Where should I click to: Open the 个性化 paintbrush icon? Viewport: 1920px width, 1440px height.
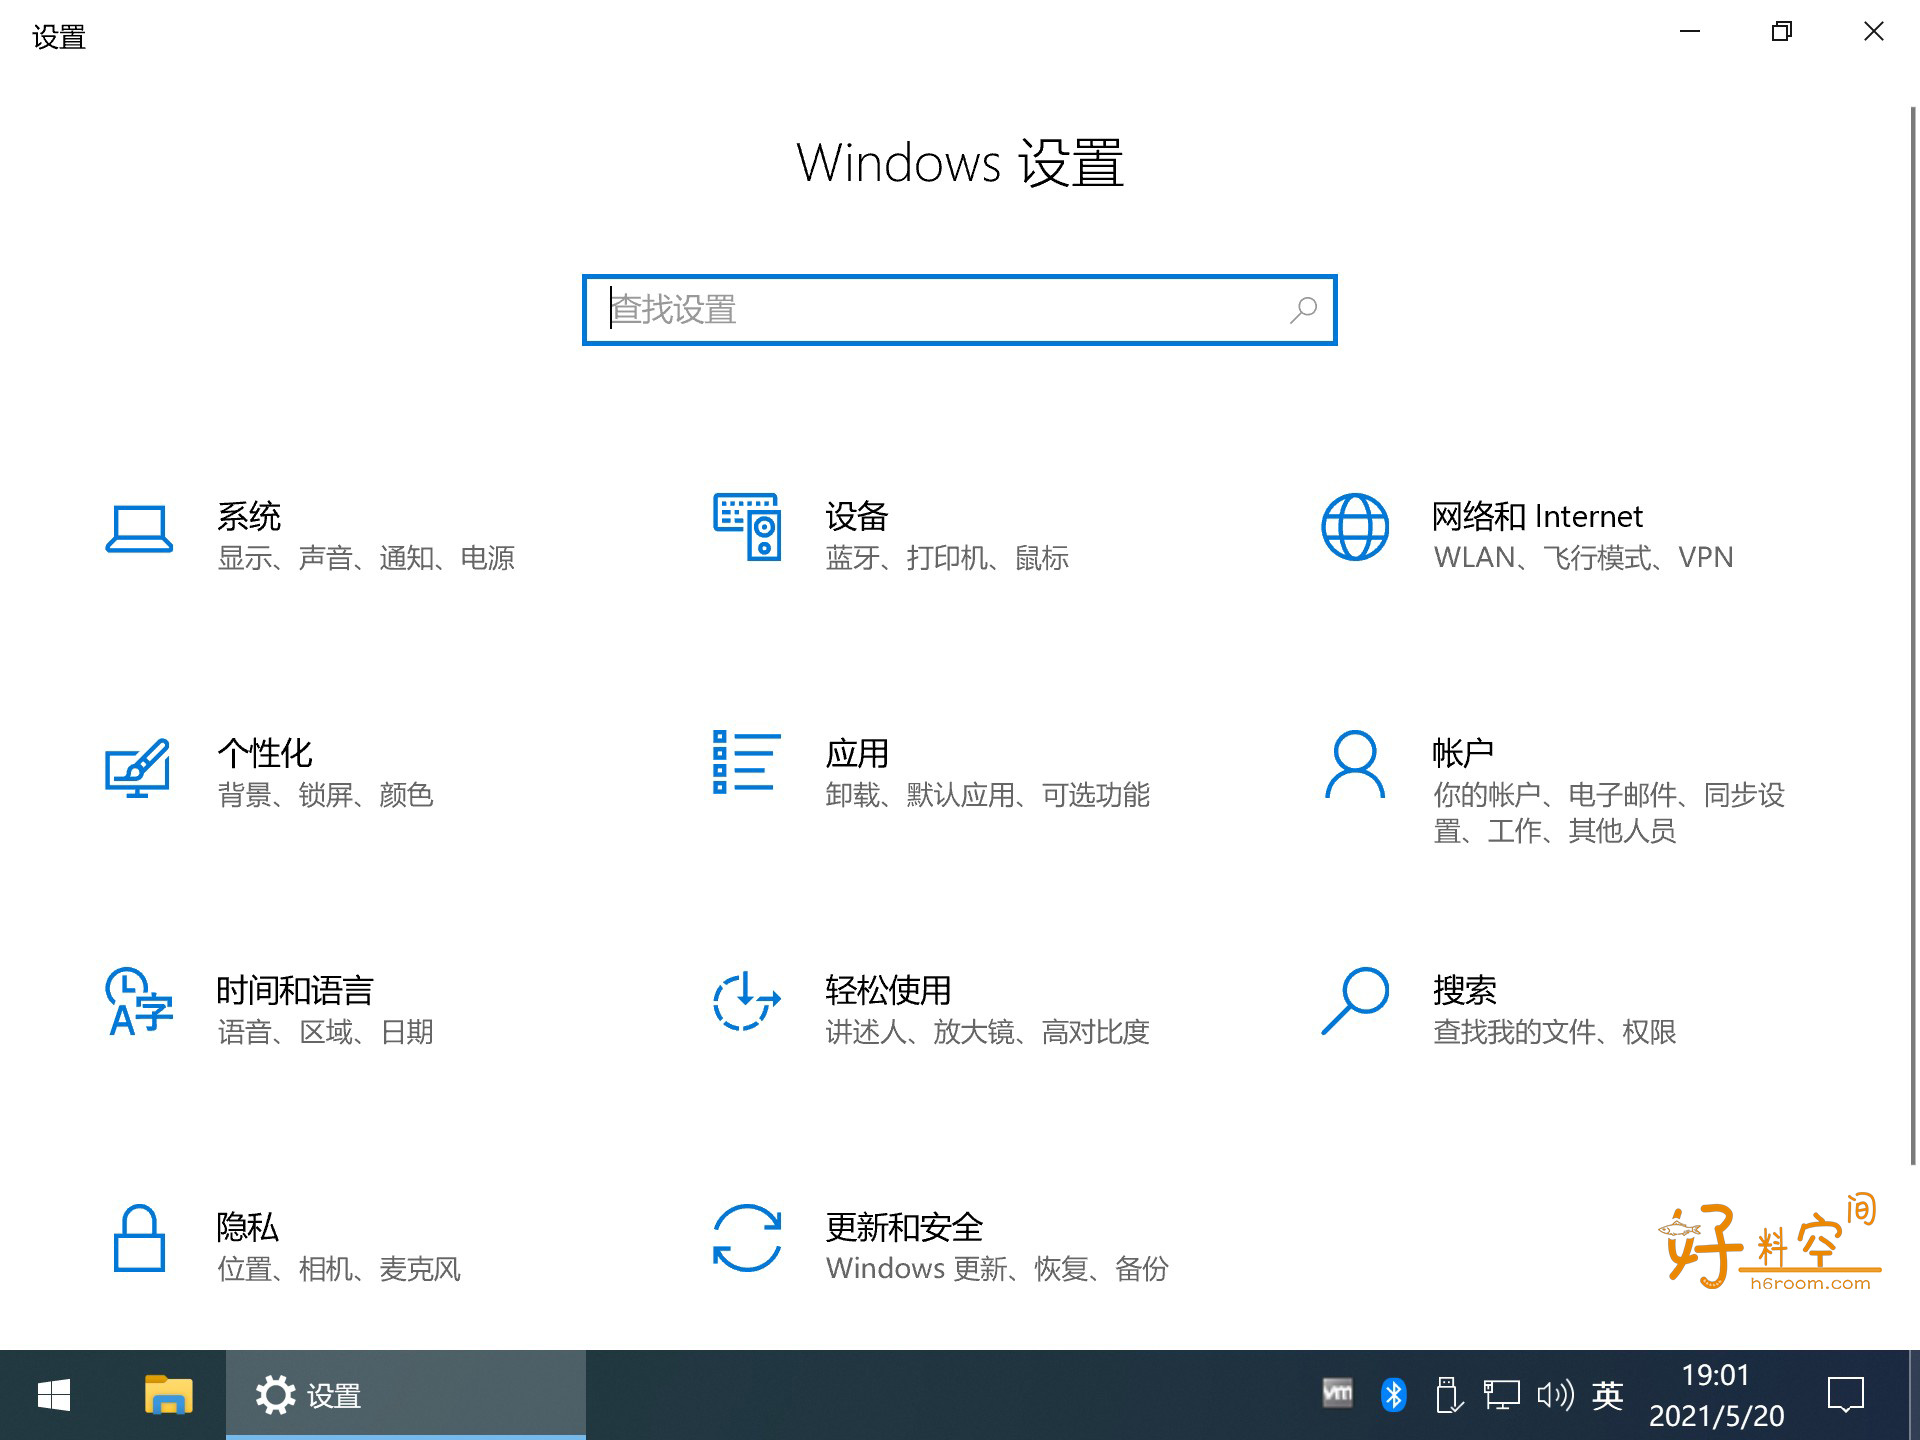[x=138, y=767]
